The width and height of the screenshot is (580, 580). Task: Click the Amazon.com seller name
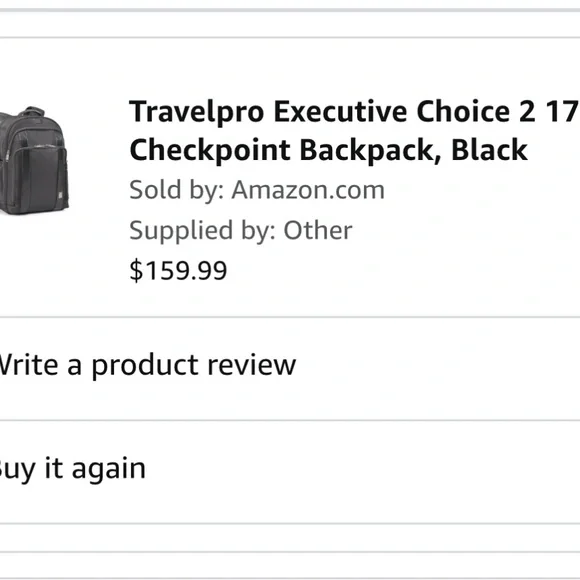(x=308, y=190)
